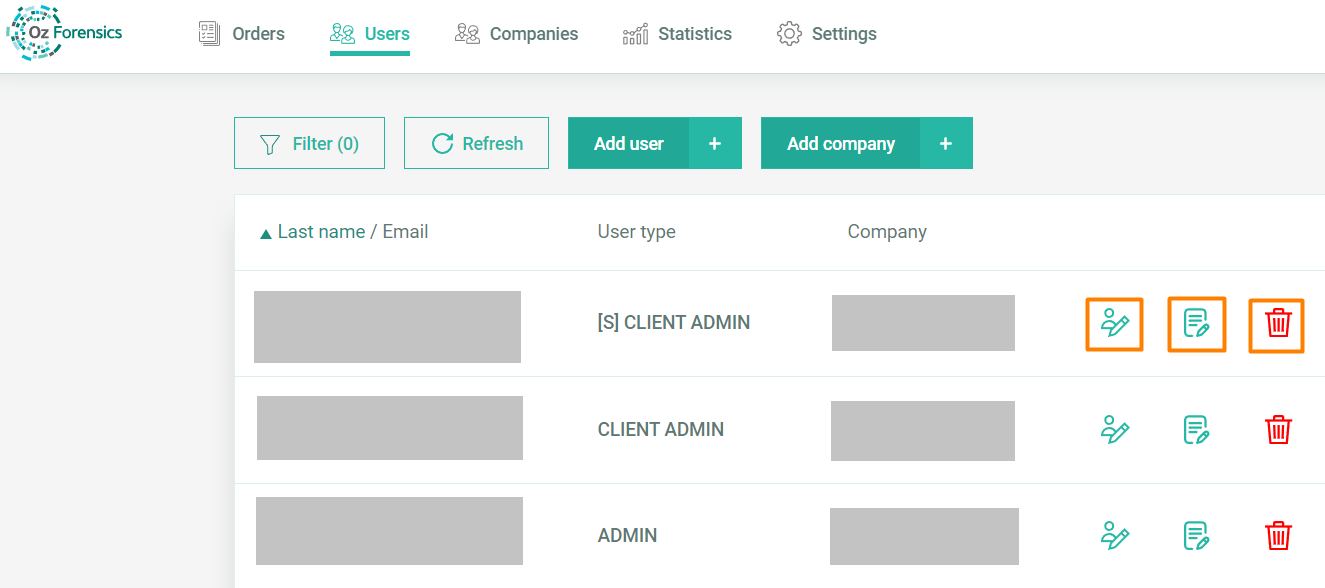Select the Users tab

tap(370, 34)
